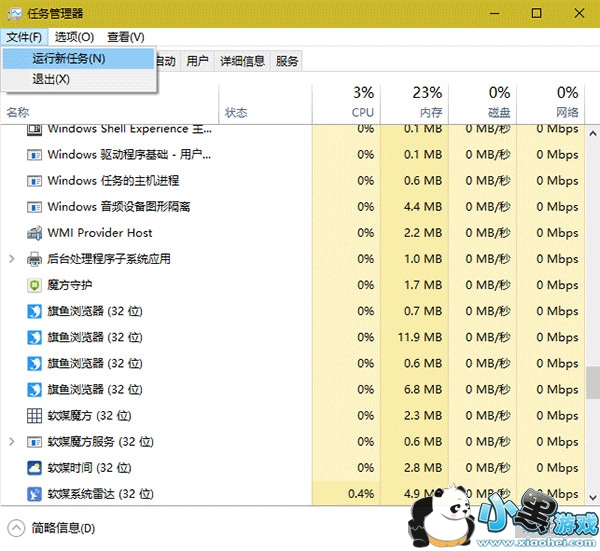Select the 软媒系统雷达 (32 位) process name
600x551 pixels.
coord(101,494)
